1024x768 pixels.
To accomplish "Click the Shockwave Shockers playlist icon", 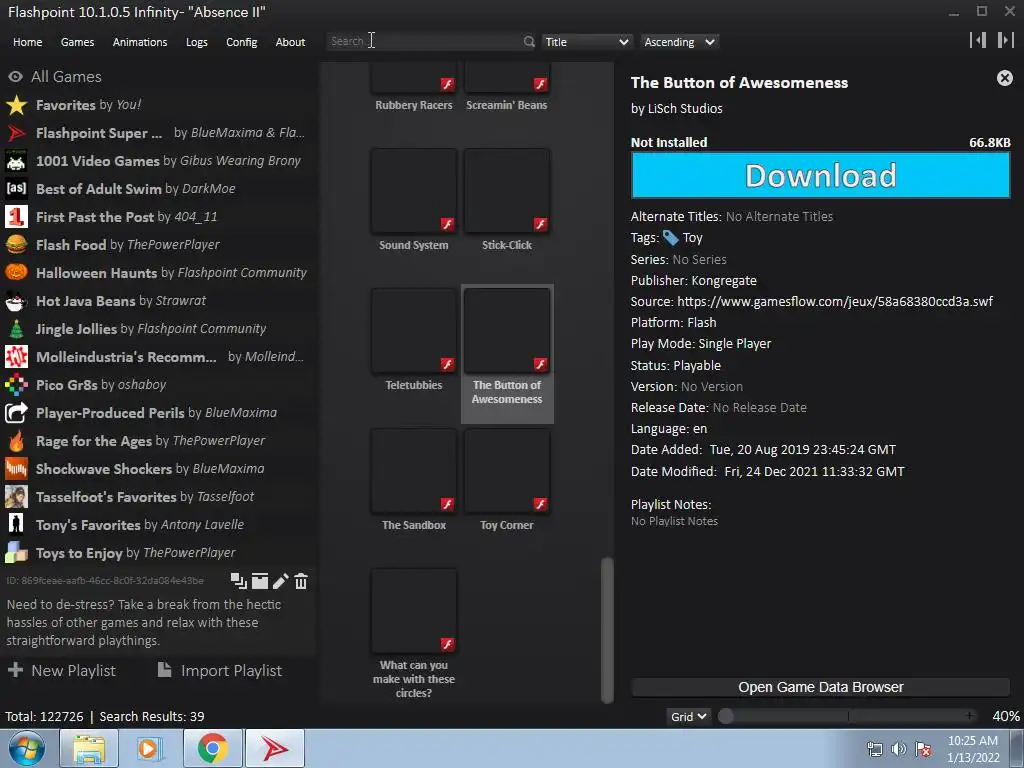I will [16, 469].
